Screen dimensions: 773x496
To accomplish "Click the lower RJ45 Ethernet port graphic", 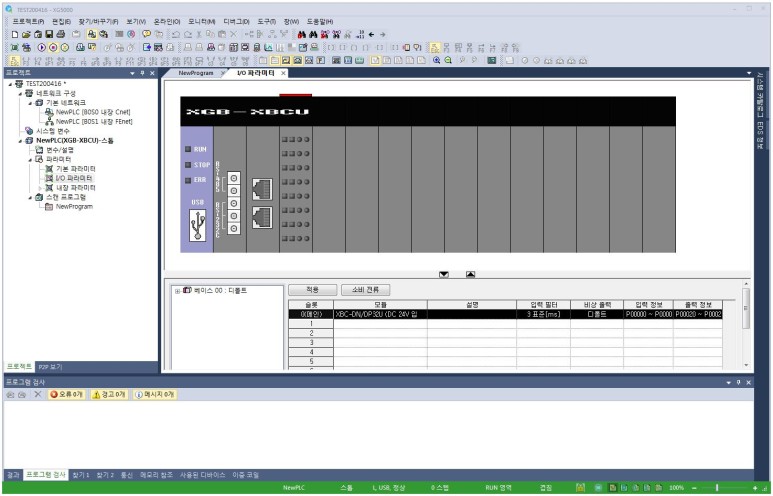I will (x=262, y=217).
